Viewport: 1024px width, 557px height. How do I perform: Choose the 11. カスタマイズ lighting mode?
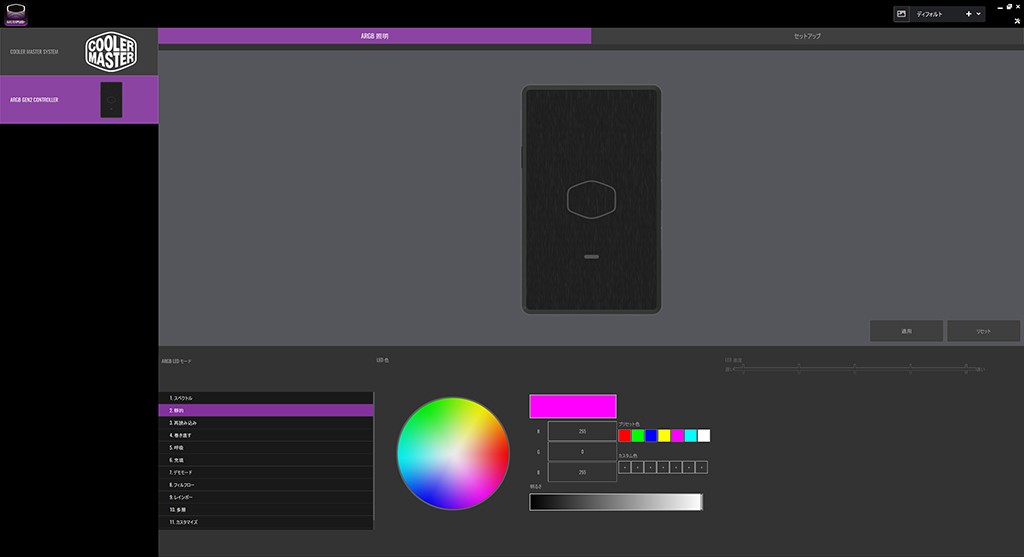(x=266, y=522)
